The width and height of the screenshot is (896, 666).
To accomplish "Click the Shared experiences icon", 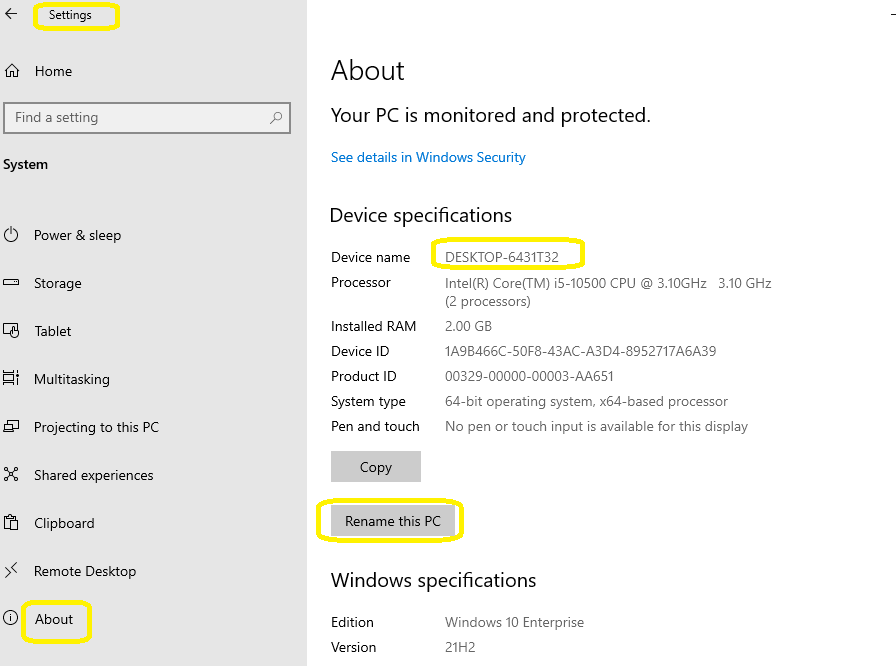I will (11, 474).
